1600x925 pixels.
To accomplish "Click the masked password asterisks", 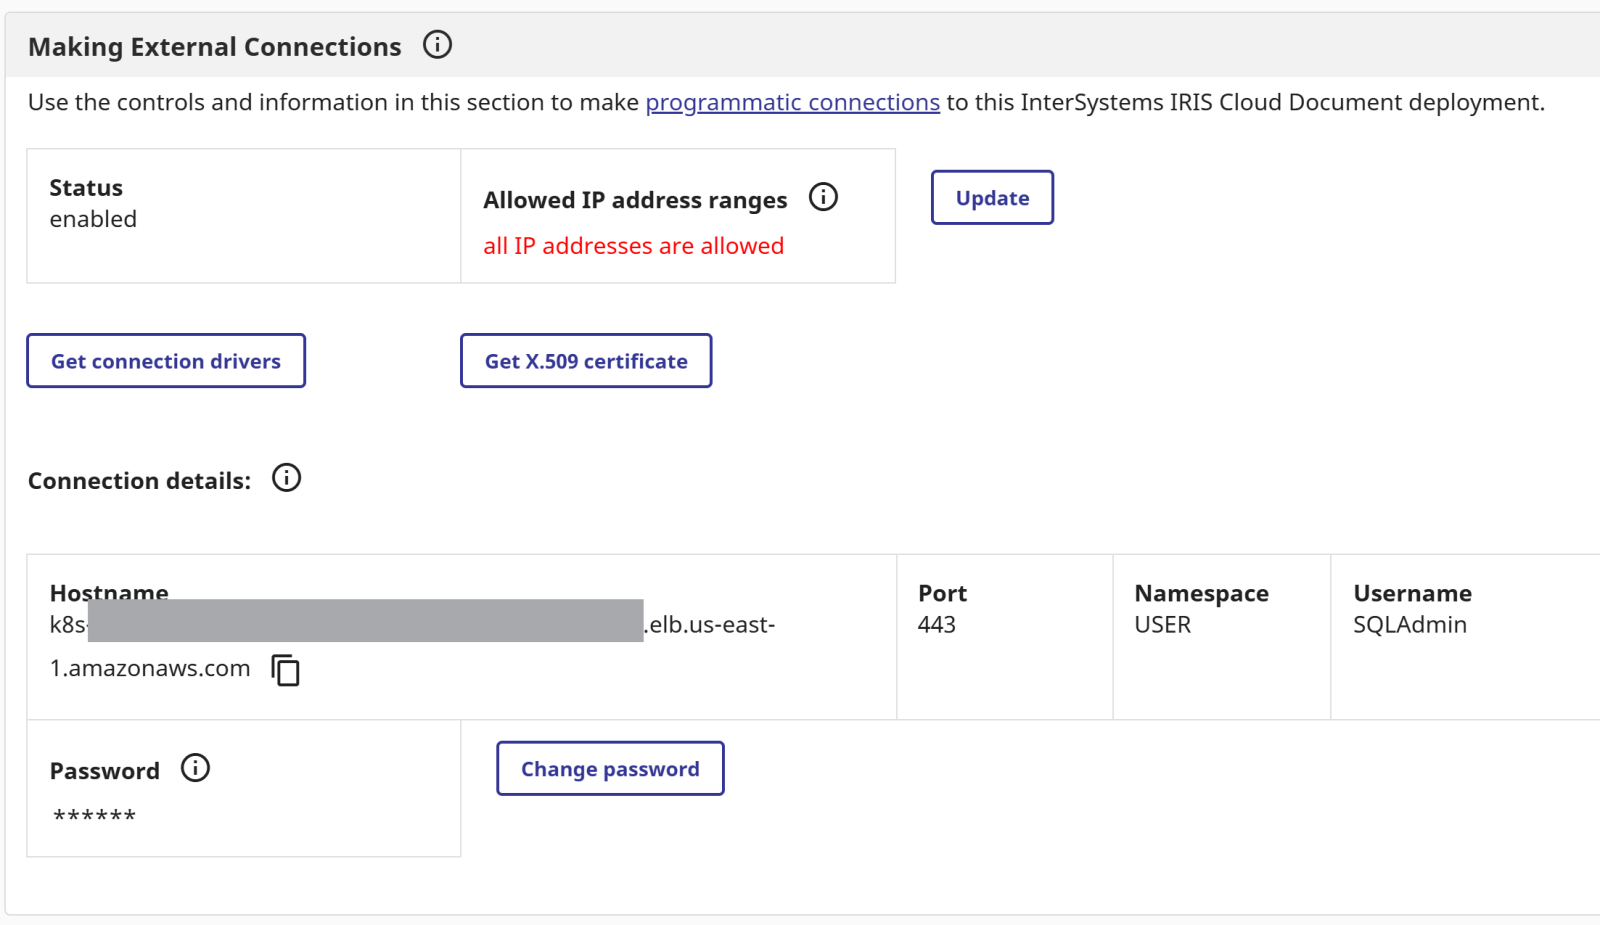I will [x=95, y=816].
